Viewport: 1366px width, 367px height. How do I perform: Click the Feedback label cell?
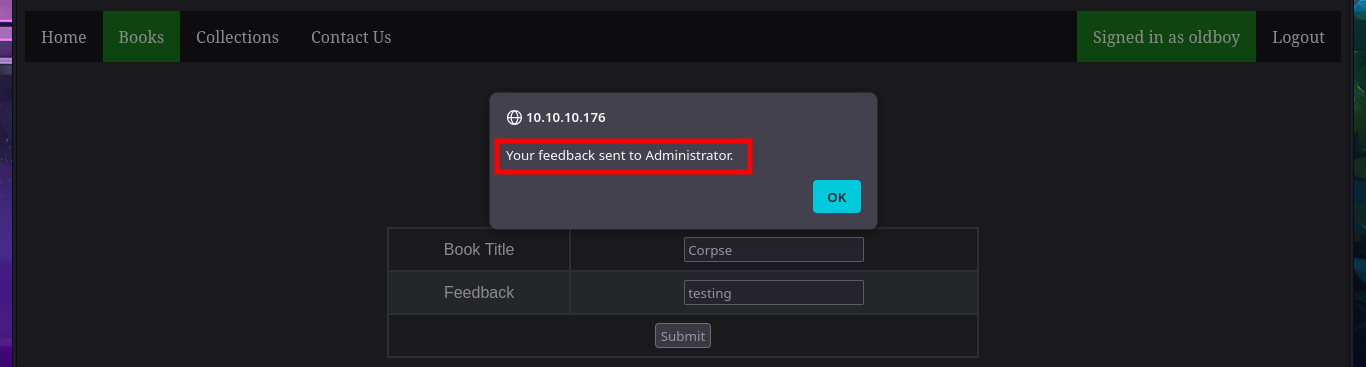[479, 293]
